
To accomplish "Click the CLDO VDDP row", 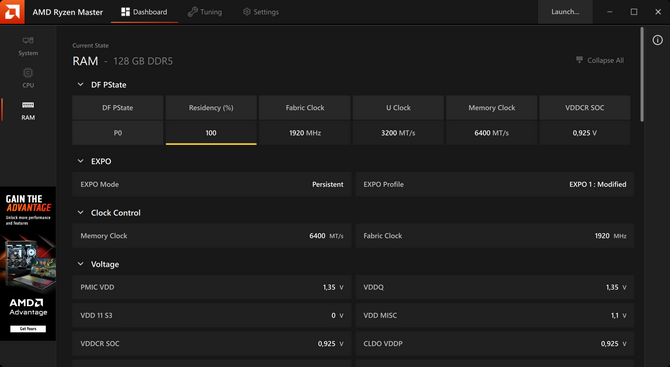I will (495, 344).
